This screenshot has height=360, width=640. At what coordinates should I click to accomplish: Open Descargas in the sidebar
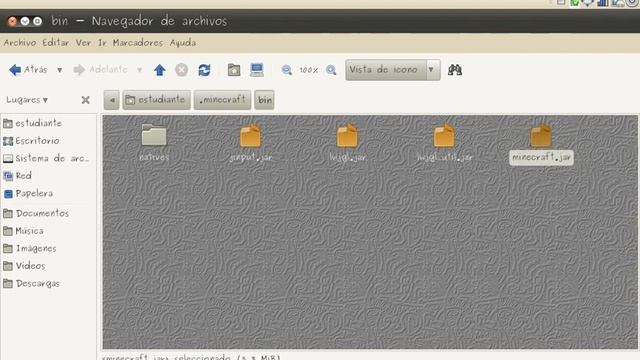coord(31,284)
